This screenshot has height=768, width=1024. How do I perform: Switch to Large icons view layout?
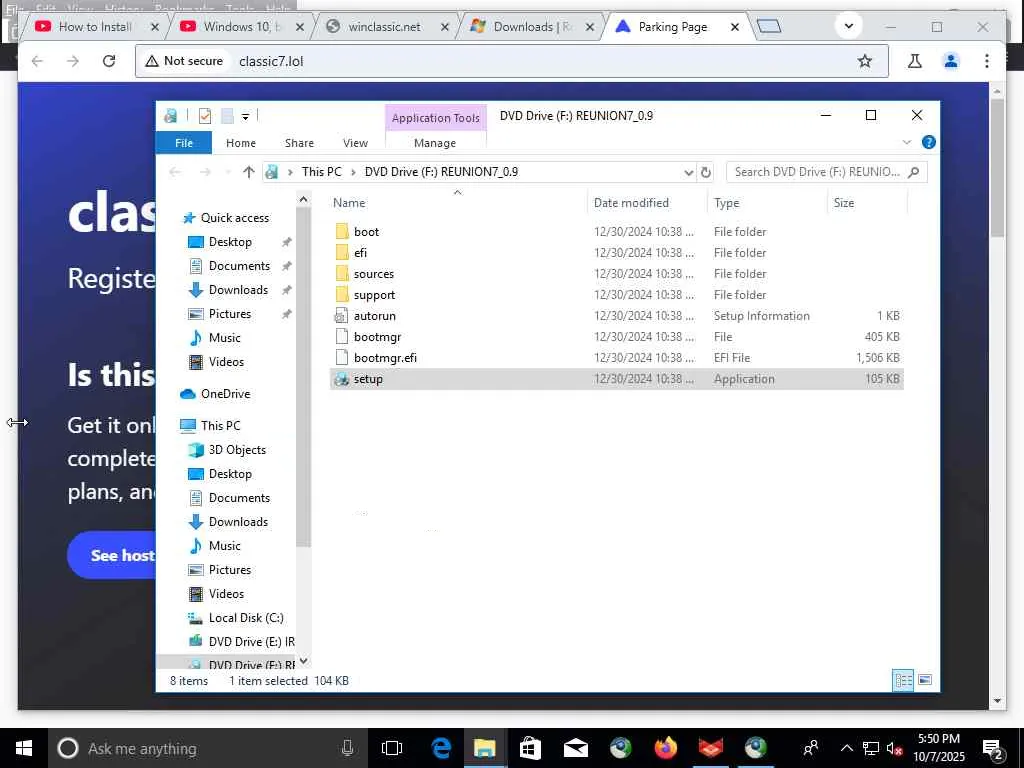point(925,680)
